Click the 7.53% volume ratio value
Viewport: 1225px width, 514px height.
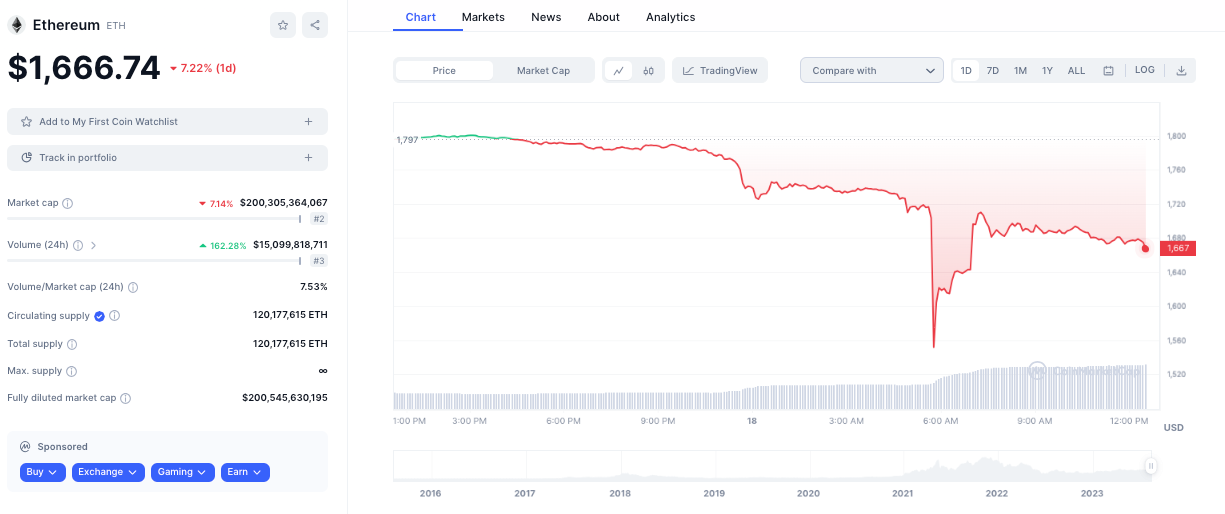tap(314, 287)
